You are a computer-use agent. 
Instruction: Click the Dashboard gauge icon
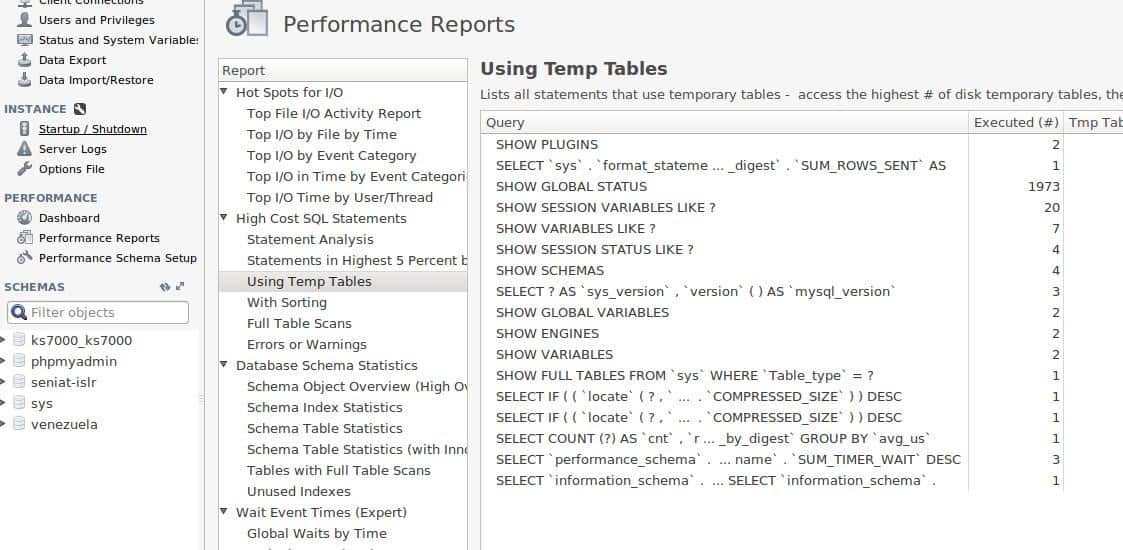coord(24,218)
